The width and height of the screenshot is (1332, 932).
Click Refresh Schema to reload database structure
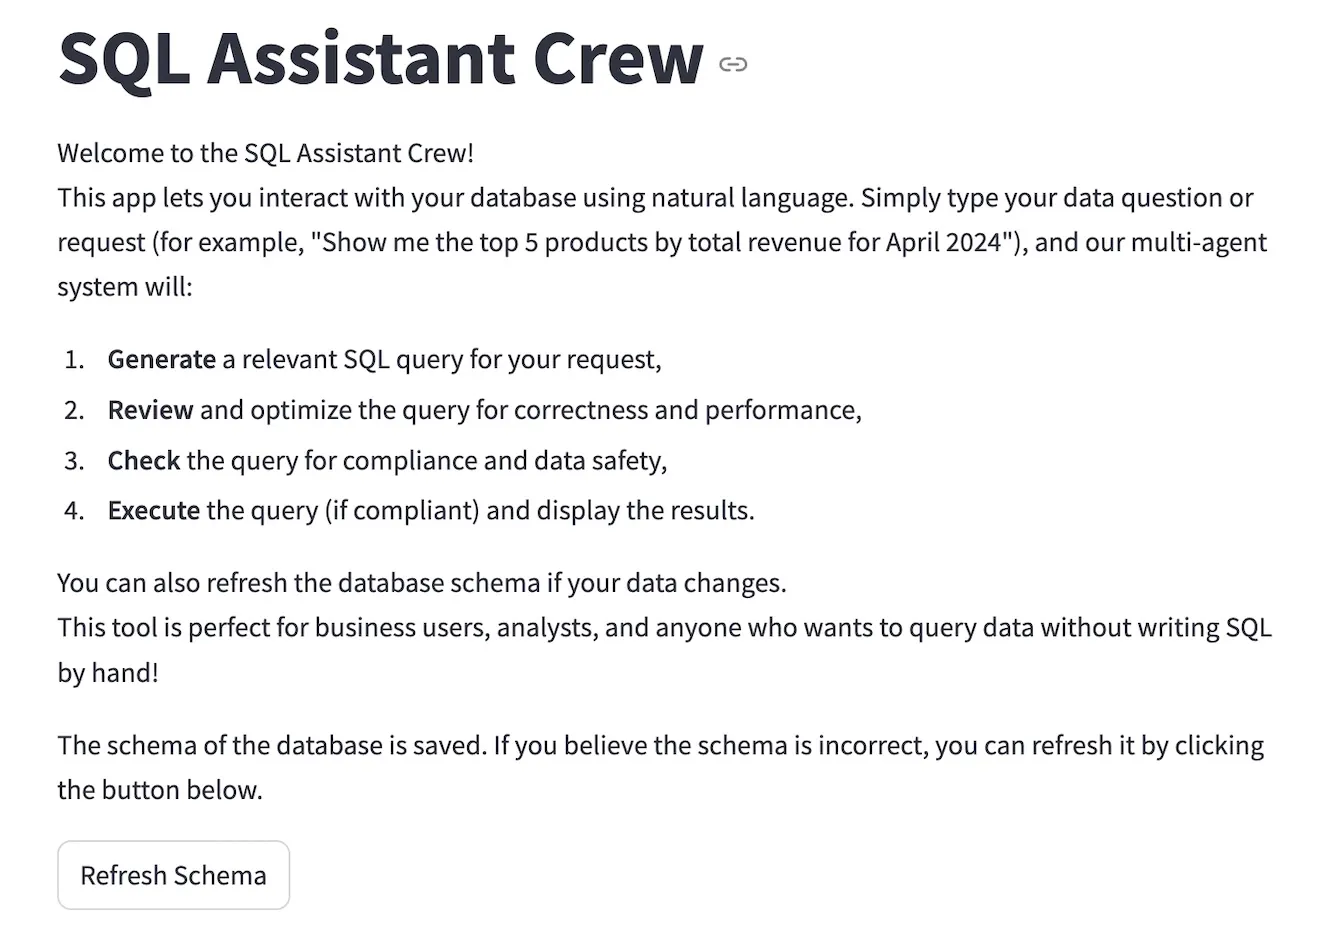pyautogui.click(x=173, y=875)
